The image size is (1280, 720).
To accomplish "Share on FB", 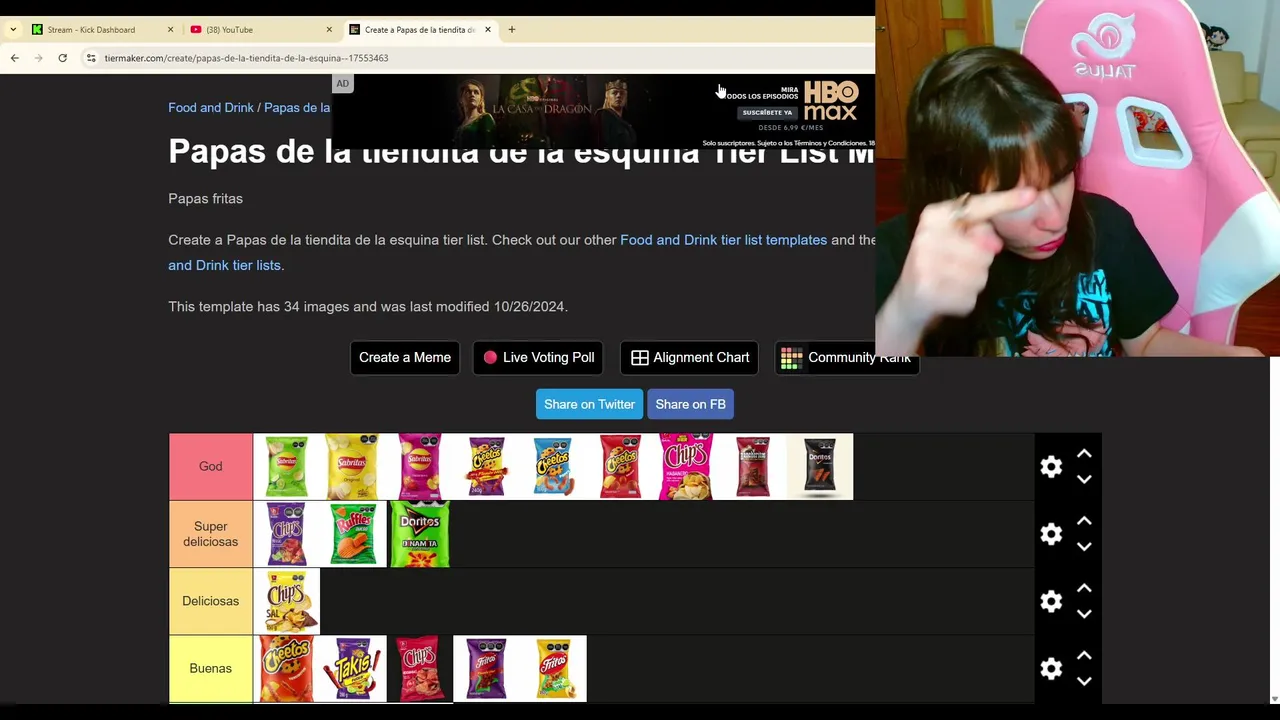I will click(x=690, y=404).
